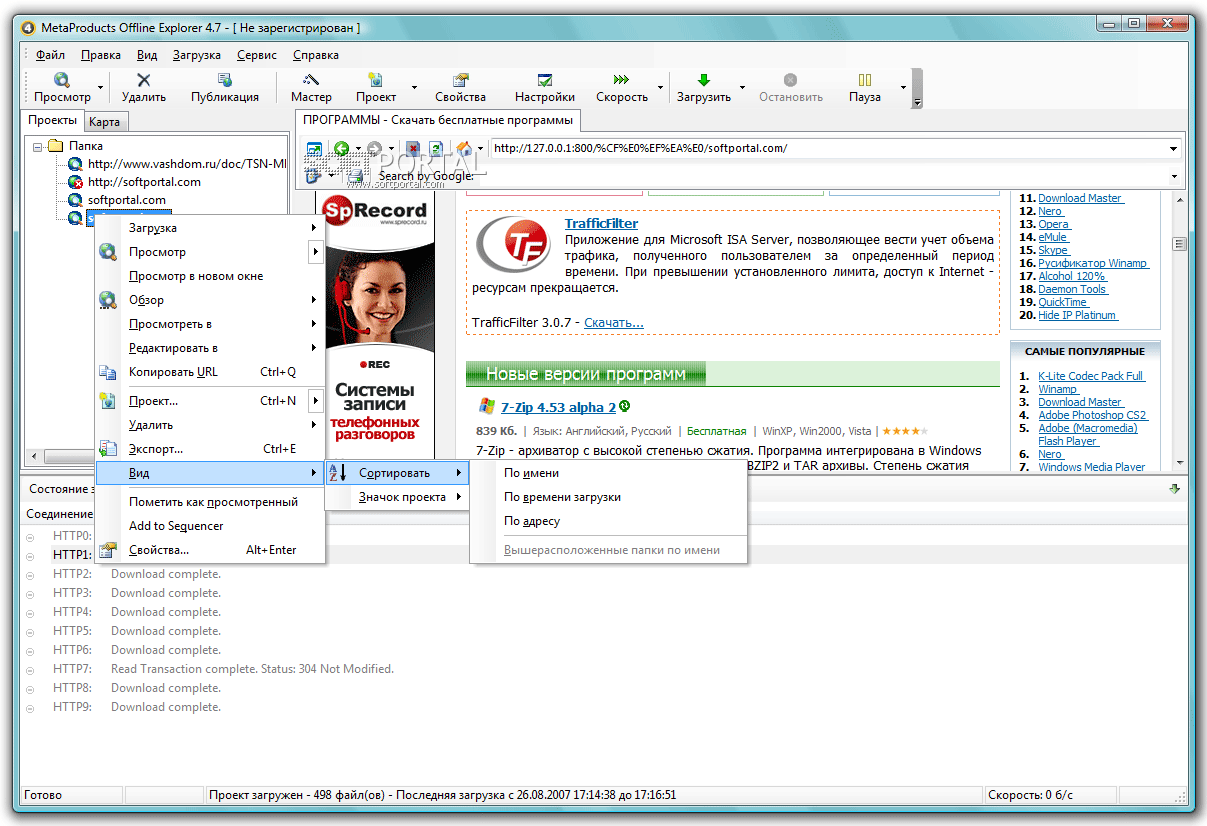Click the Скорость toolbar icon

pyautogui.click(x=622, y=80)
